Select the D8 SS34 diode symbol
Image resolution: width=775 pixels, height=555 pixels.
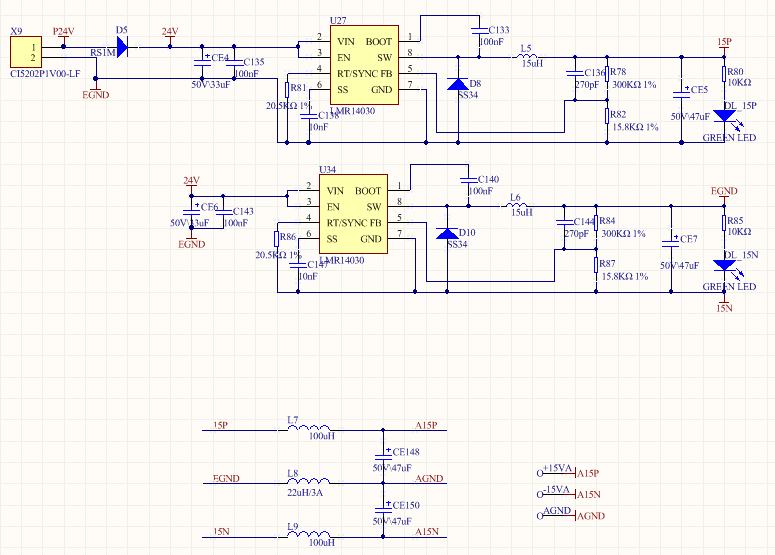pyautogui.click(x=458, y=84)
